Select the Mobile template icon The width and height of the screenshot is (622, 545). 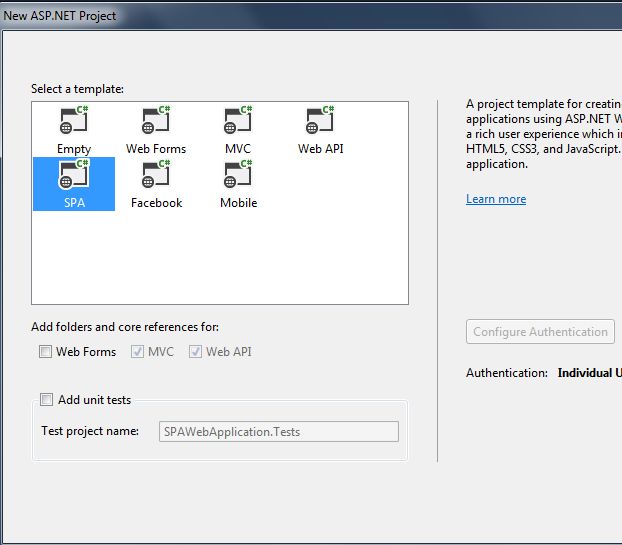[238, 175]
